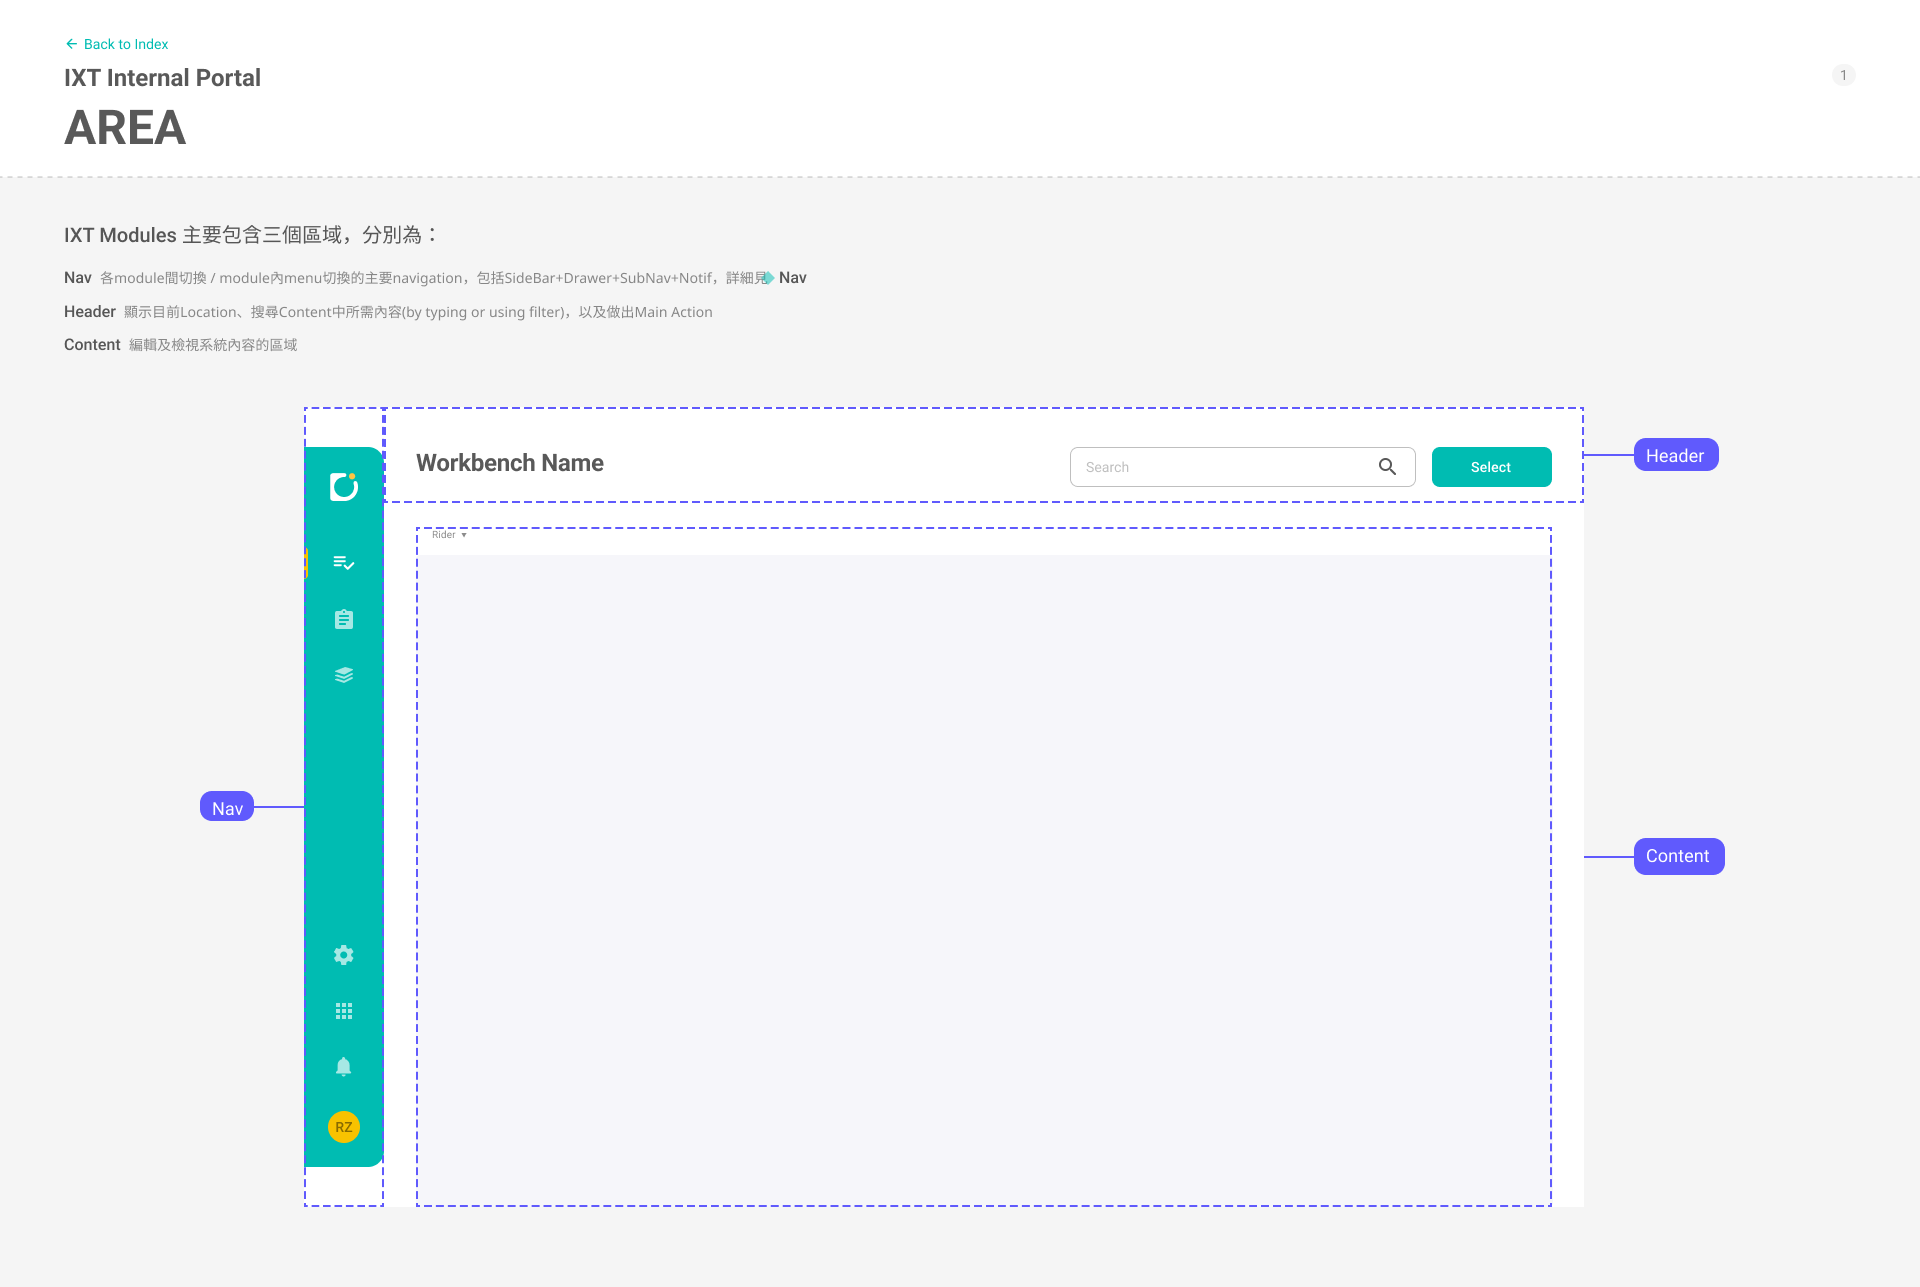This screenshot has height=1287, width=1920.
Task: Open settings gear in the sidebar
Action: 343,955
